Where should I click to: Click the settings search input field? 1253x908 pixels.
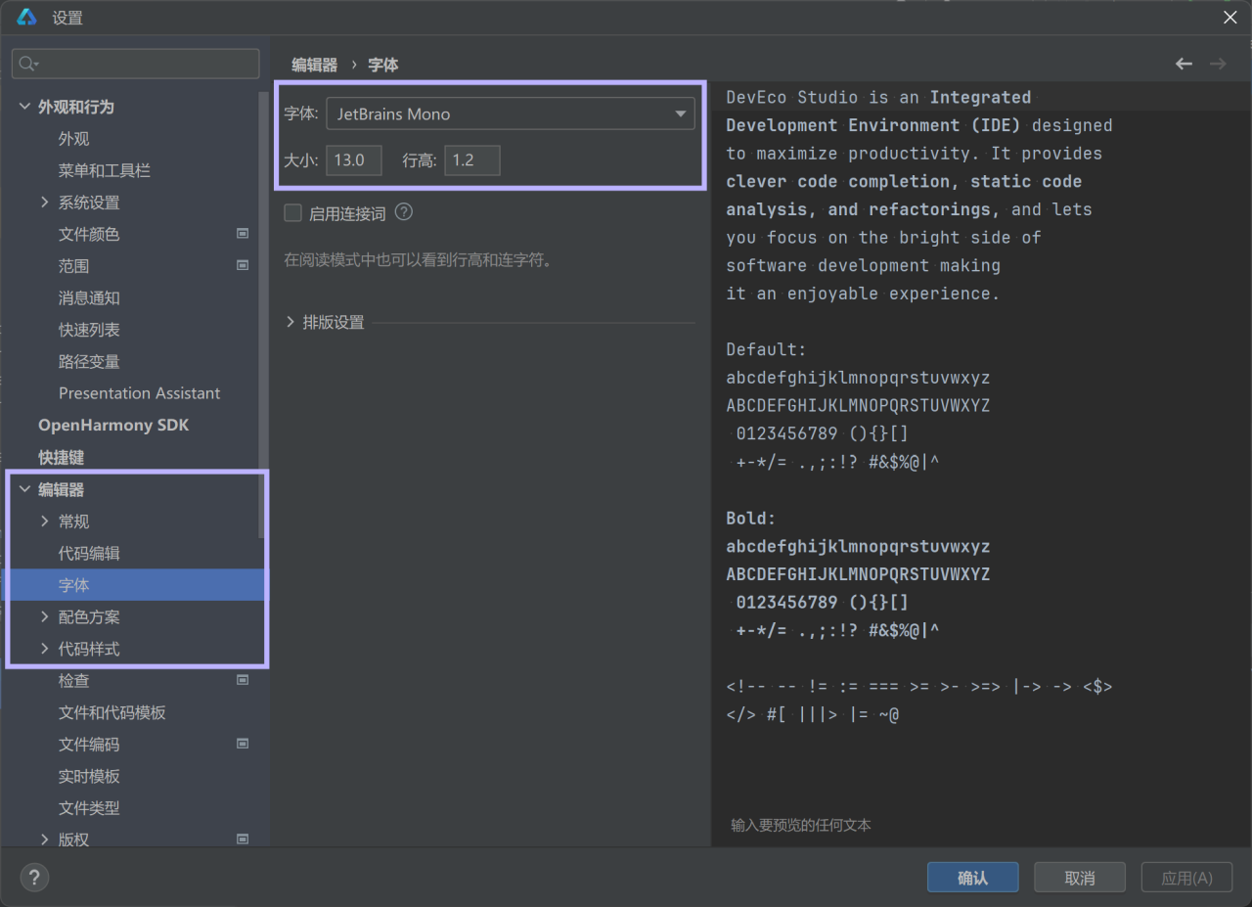point(135,64)
